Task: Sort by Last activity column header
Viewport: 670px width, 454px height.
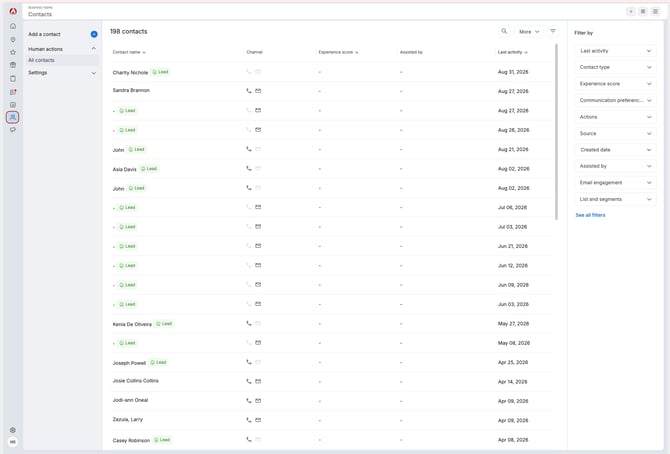Action: pos(513,52)
